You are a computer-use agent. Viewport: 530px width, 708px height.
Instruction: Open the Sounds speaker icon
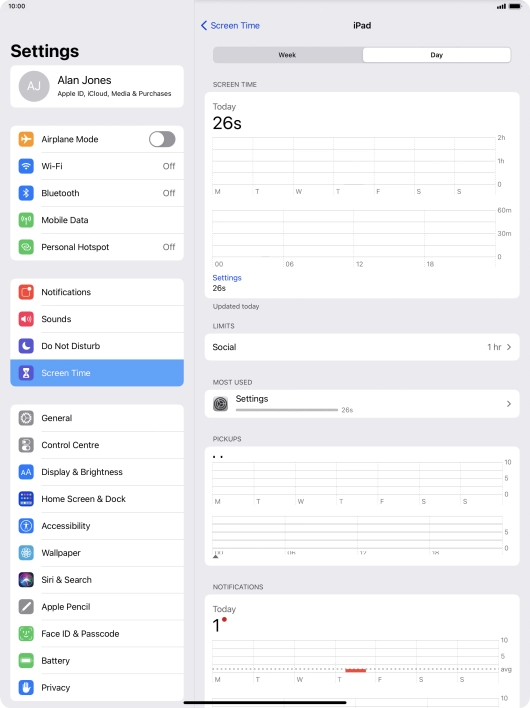coord(26,319)
